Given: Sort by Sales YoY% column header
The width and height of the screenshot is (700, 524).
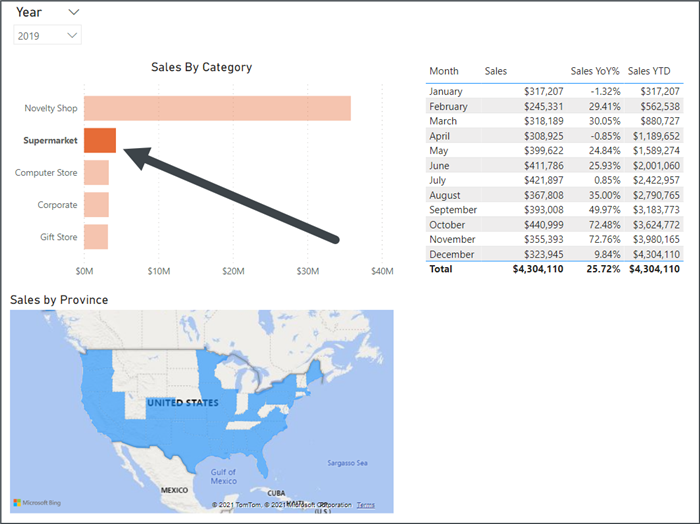Looking at the screenshot, I should click(594, 71).
